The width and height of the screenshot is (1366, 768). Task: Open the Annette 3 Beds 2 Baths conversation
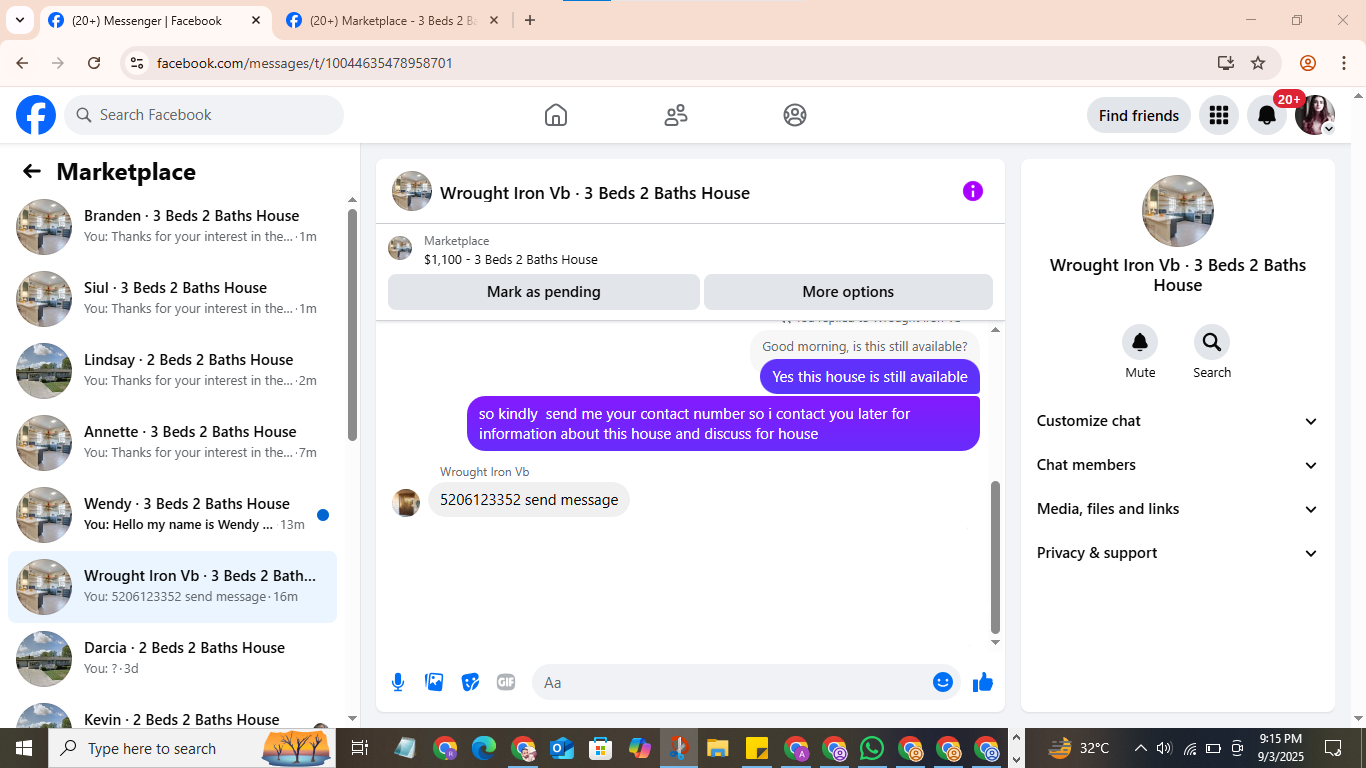coord(172,443)
